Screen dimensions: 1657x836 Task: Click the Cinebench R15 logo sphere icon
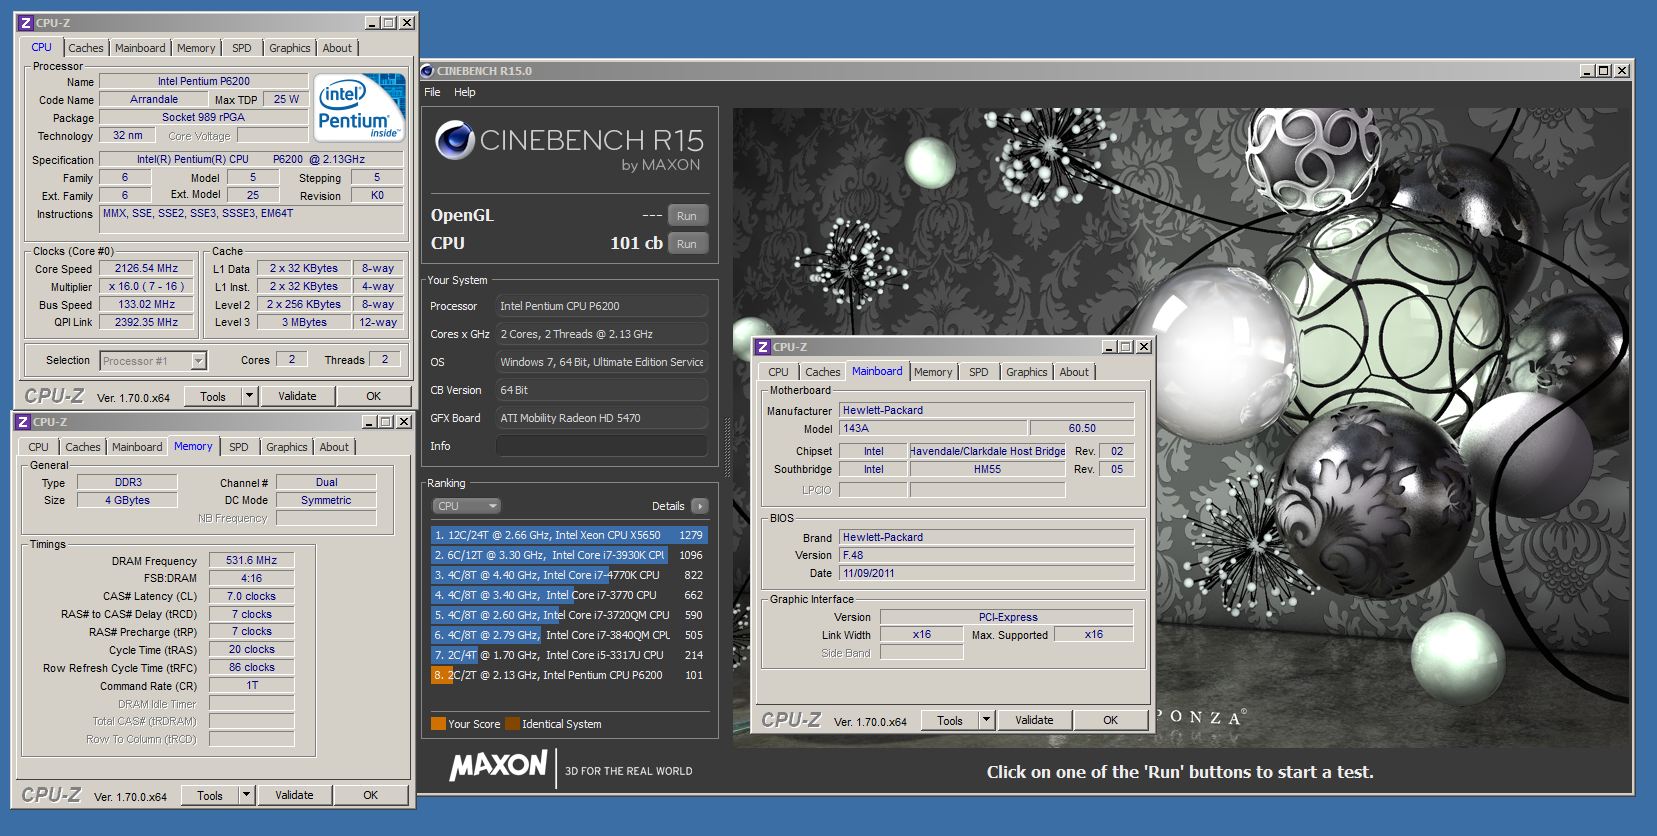coord(454,140)
